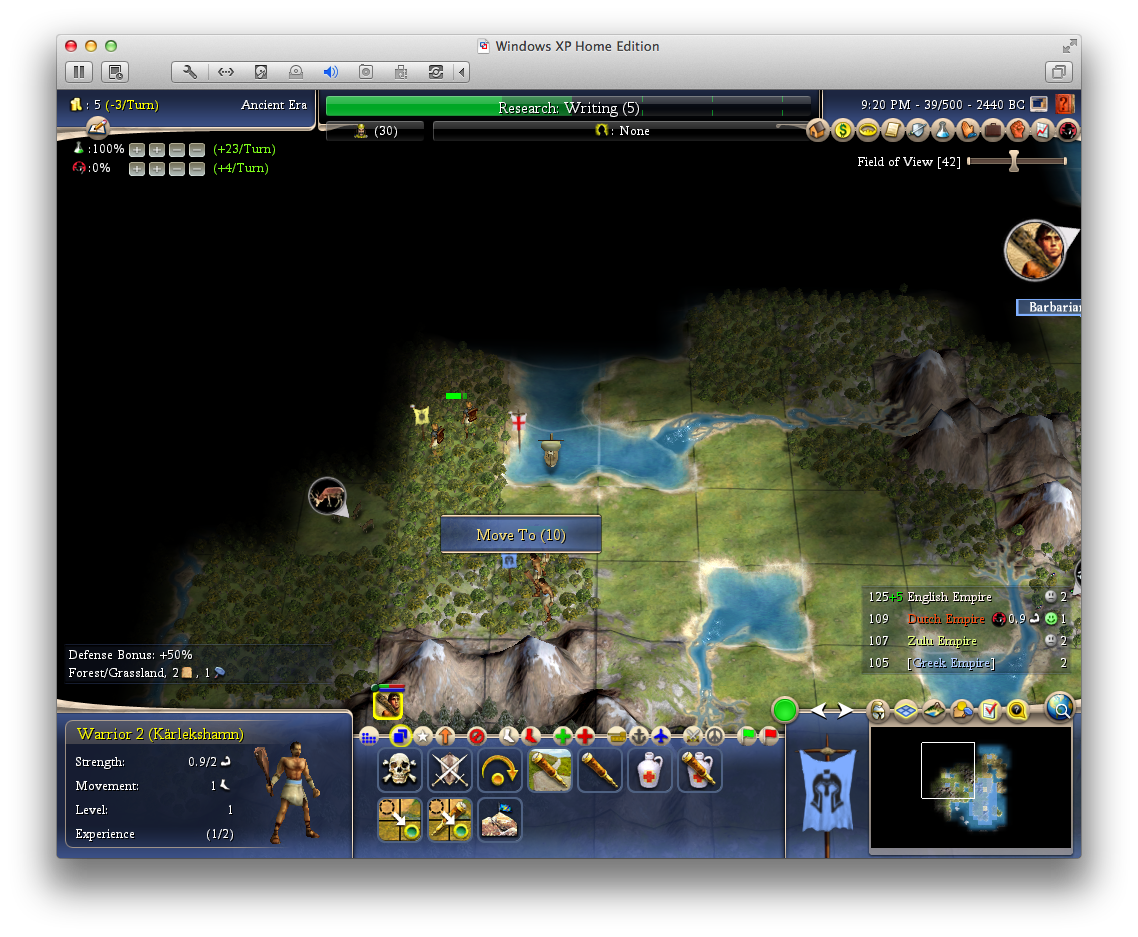Toggle the blue grid map overlay
The width and height of the screenshot is (1138, 937).
coord(906,711)
